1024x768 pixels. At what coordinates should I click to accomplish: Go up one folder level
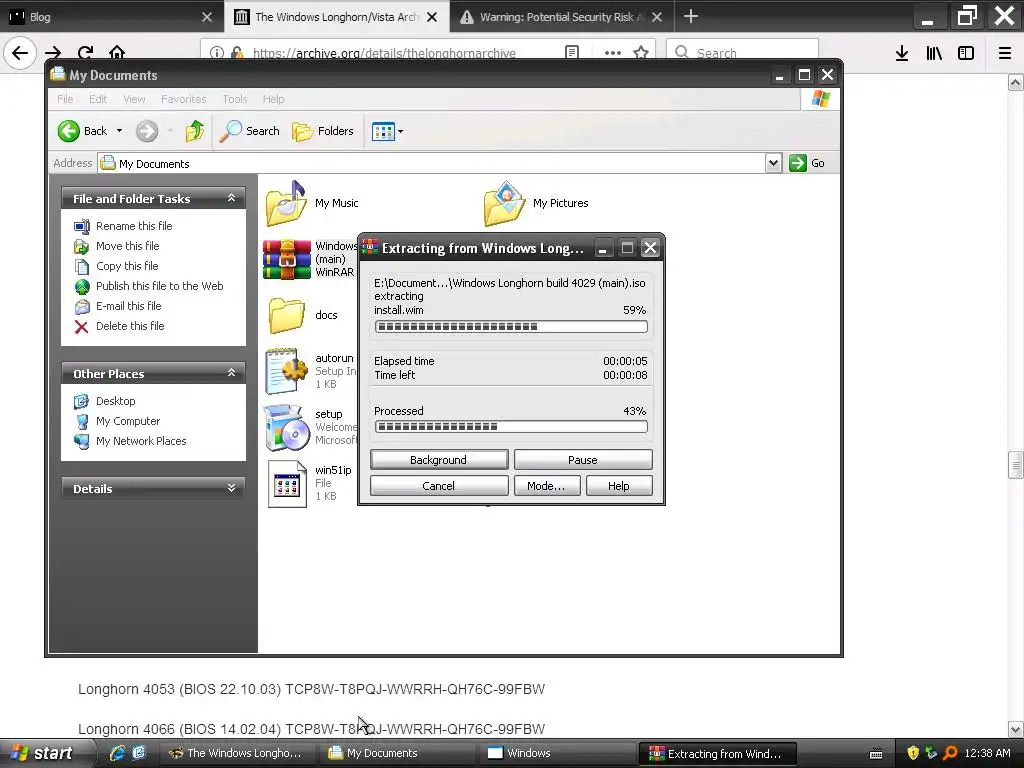(194, 131)
